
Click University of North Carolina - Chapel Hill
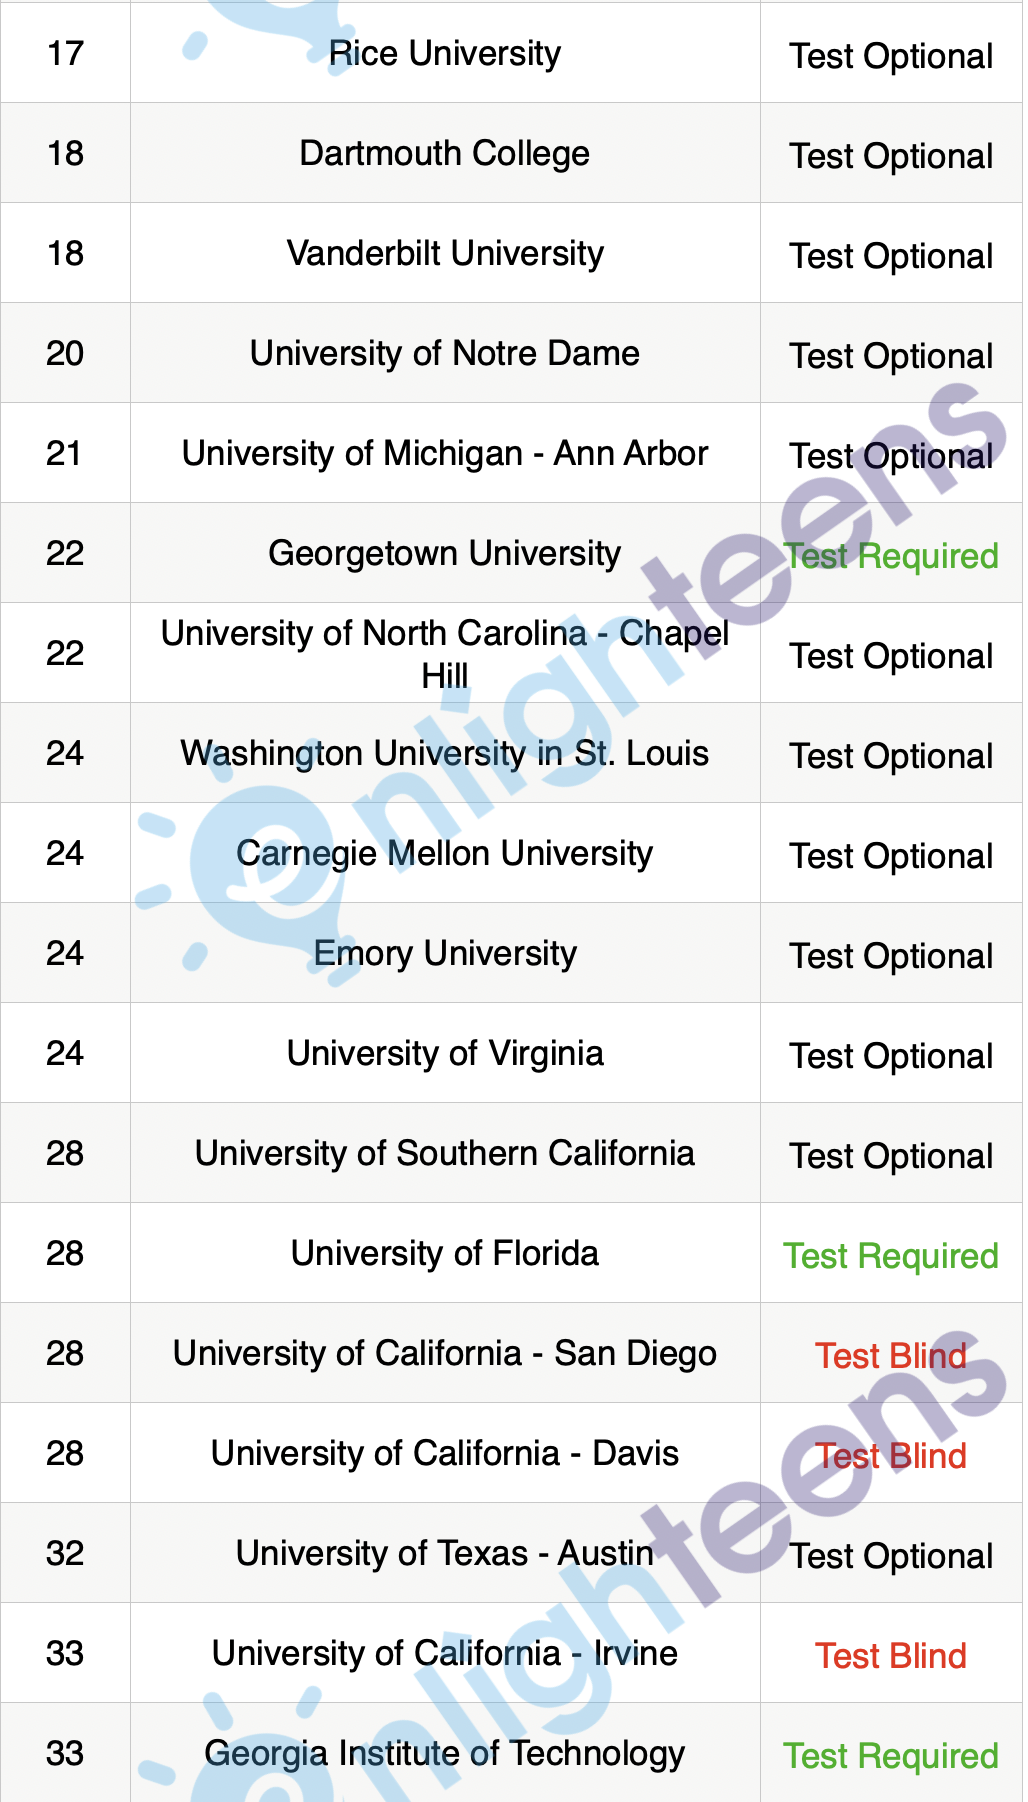point(445,654)
